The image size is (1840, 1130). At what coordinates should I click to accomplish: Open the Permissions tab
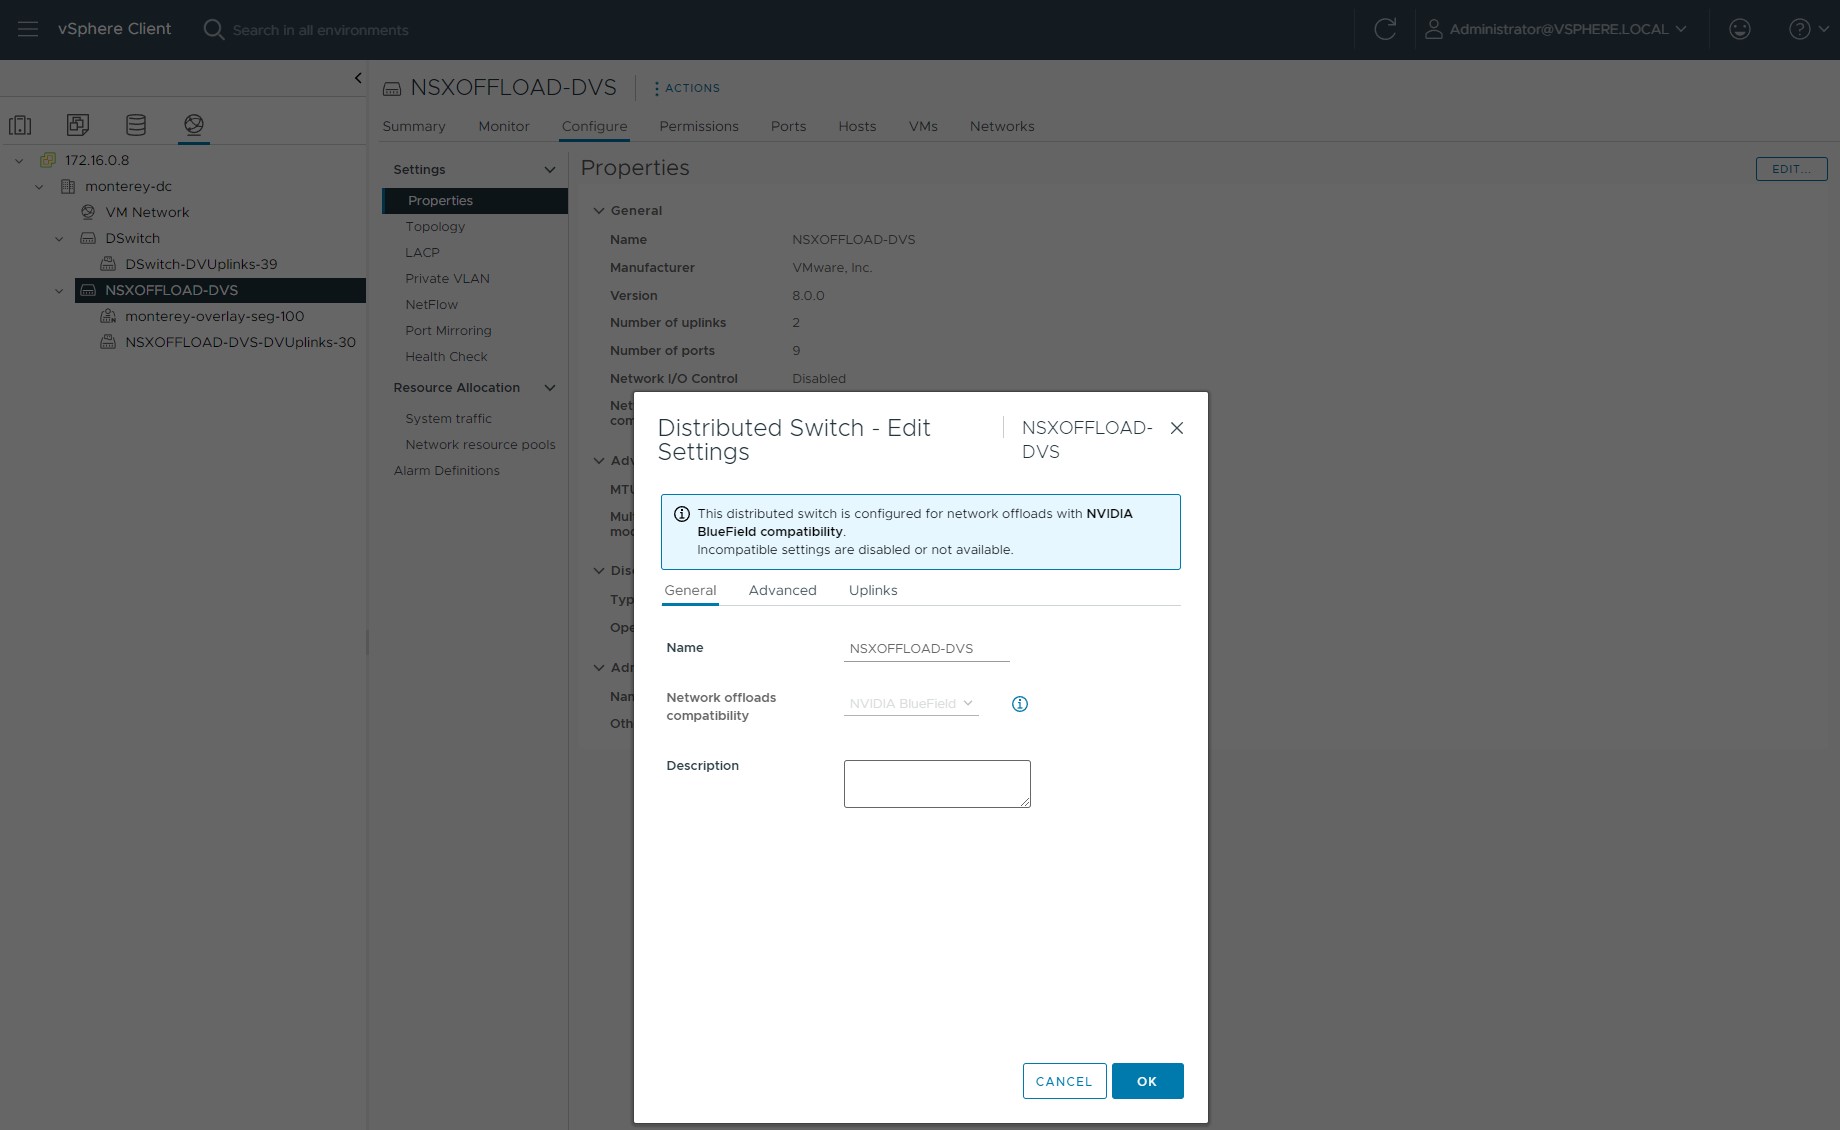(x=699, y=127)
